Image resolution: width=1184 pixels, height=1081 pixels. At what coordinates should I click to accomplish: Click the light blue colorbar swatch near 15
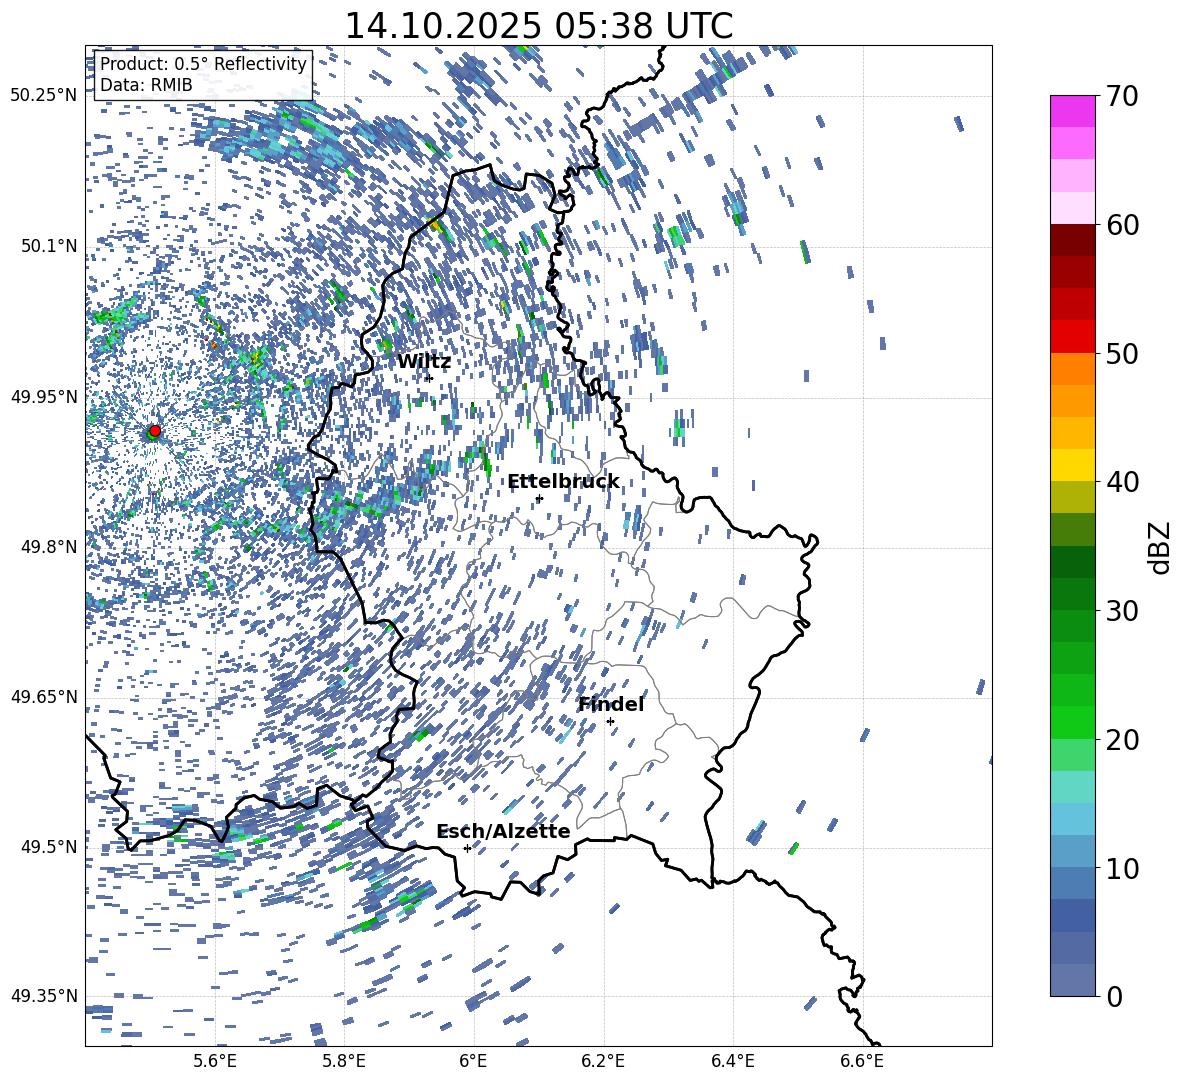pyautogui.click(x=1073, y=819)
